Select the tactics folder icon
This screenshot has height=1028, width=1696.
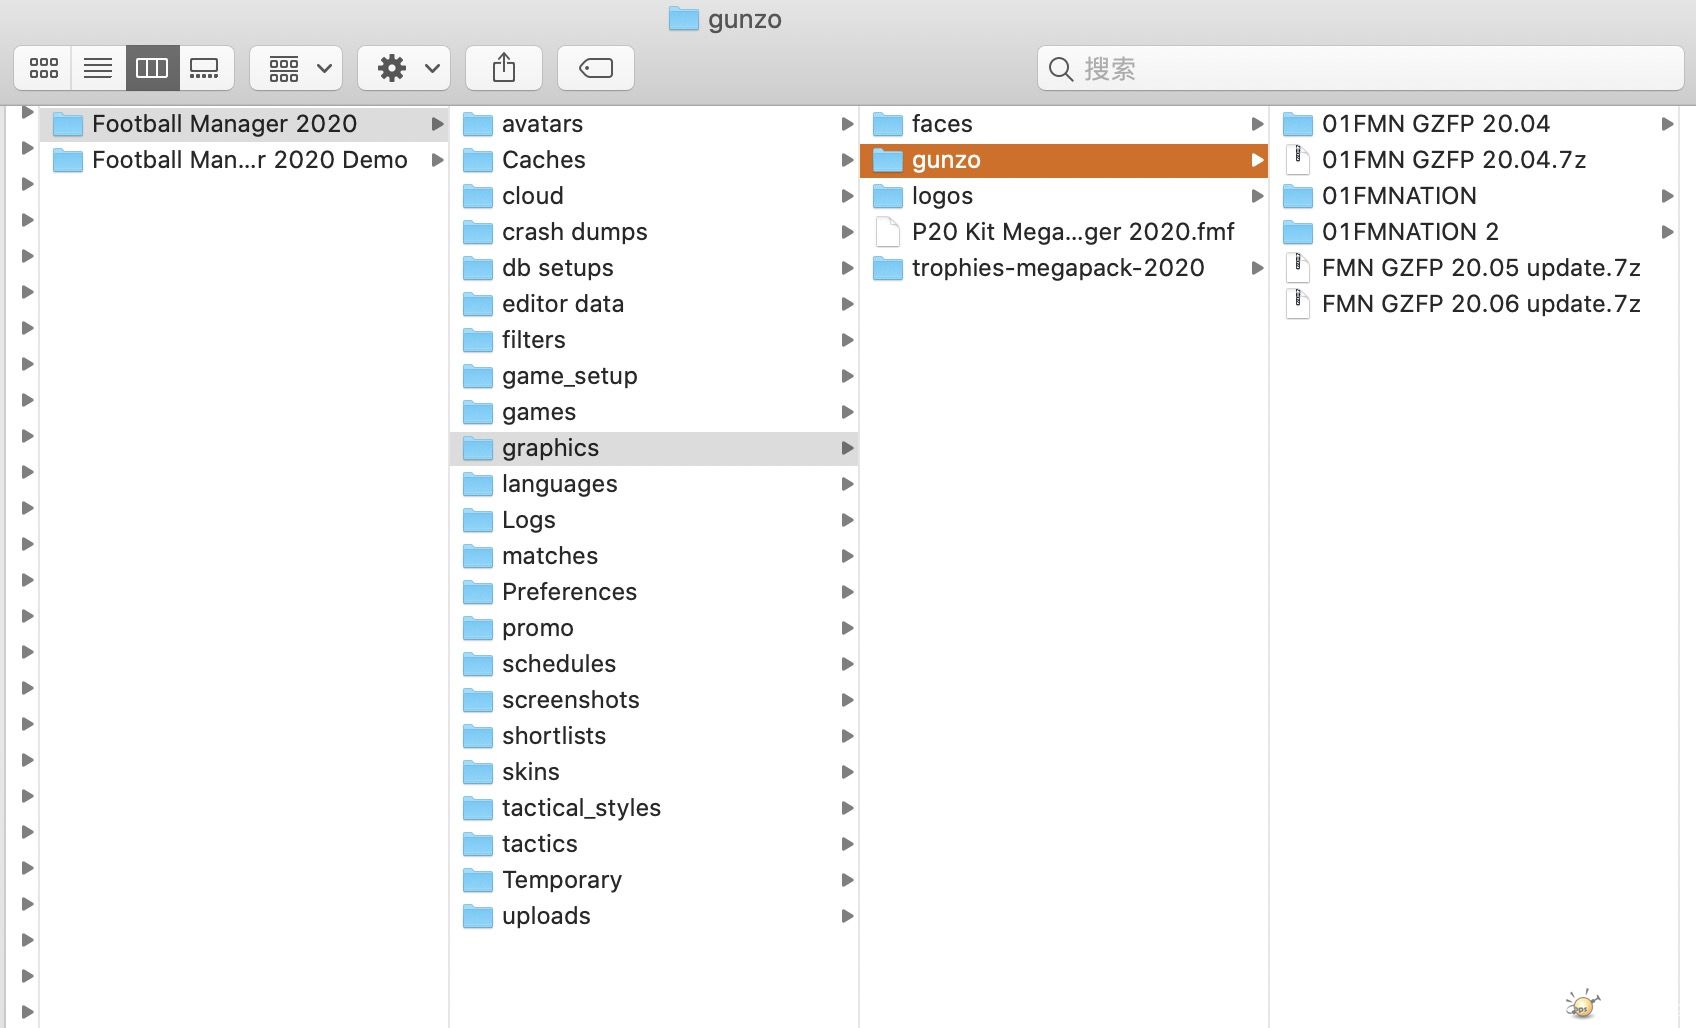(x=478, y=844)
